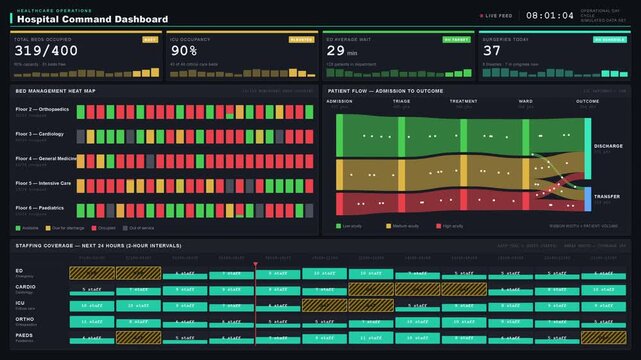Viewport: 641px width, 360px height.
Task: Click the first ORTHO cell showing 11 staff
Action: (92, 322)
